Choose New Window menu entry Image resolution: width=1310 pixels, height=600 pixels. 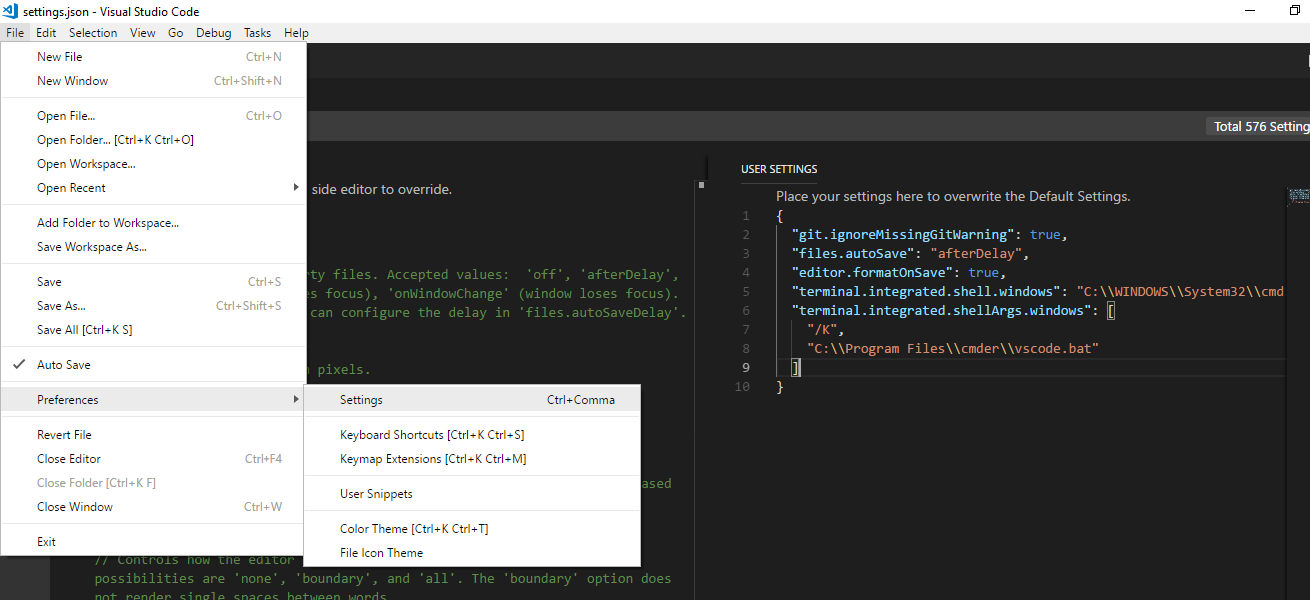click(153, 81)
